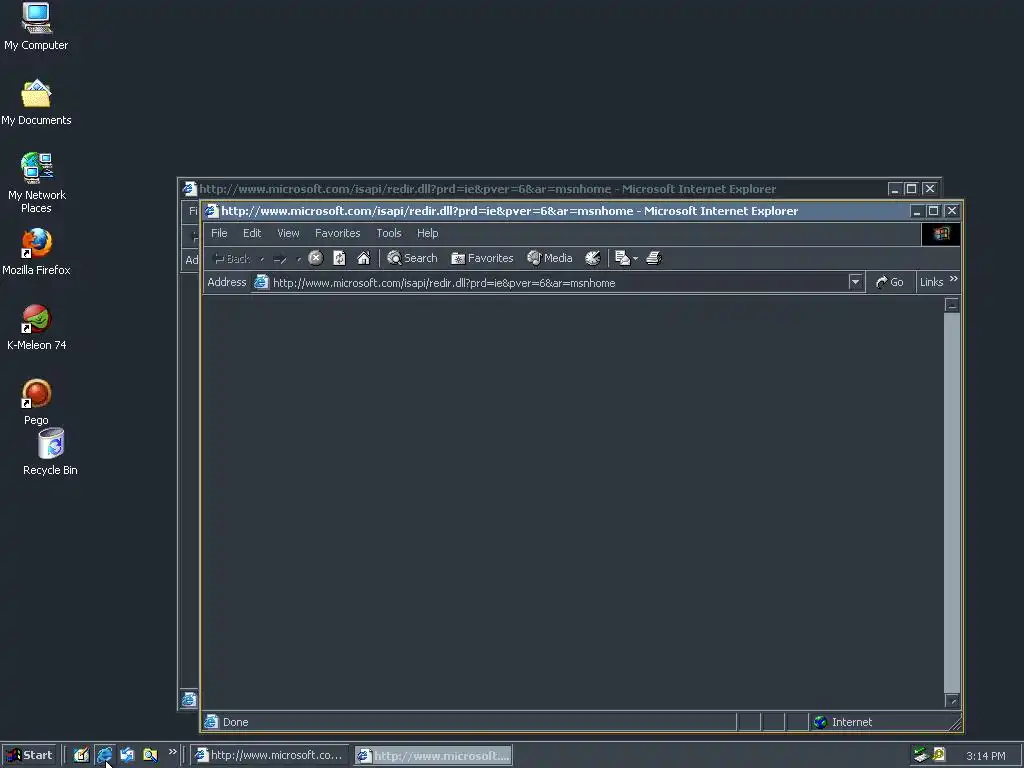Open the Tools menu
This screenshot has width=1024, height=768.
389,233
